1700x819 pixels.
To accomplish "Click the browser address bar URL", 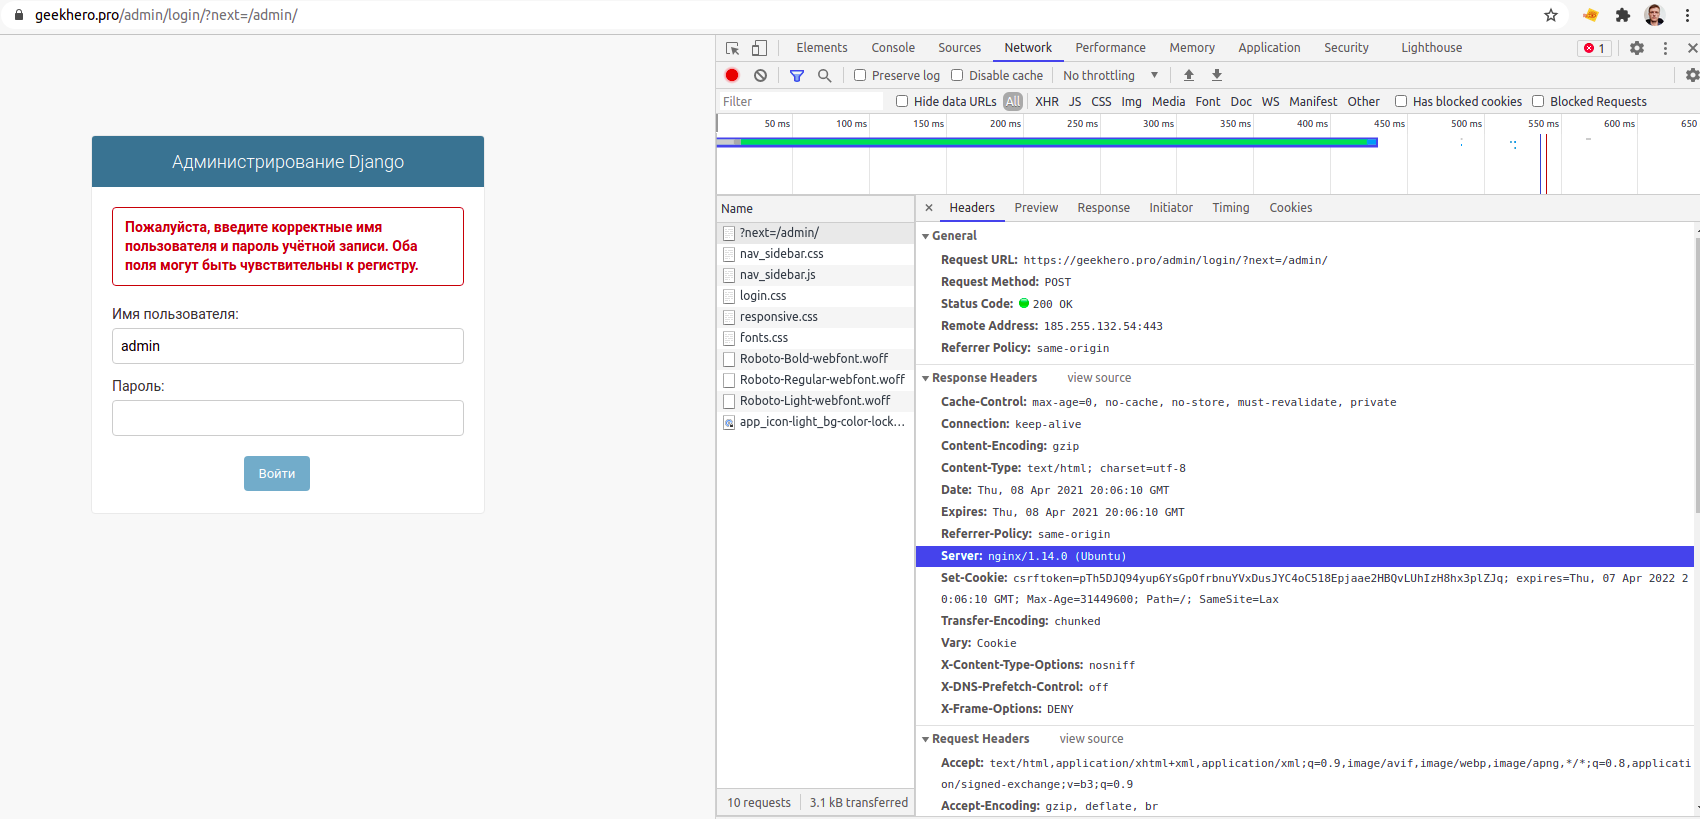I will coord(166,15).
